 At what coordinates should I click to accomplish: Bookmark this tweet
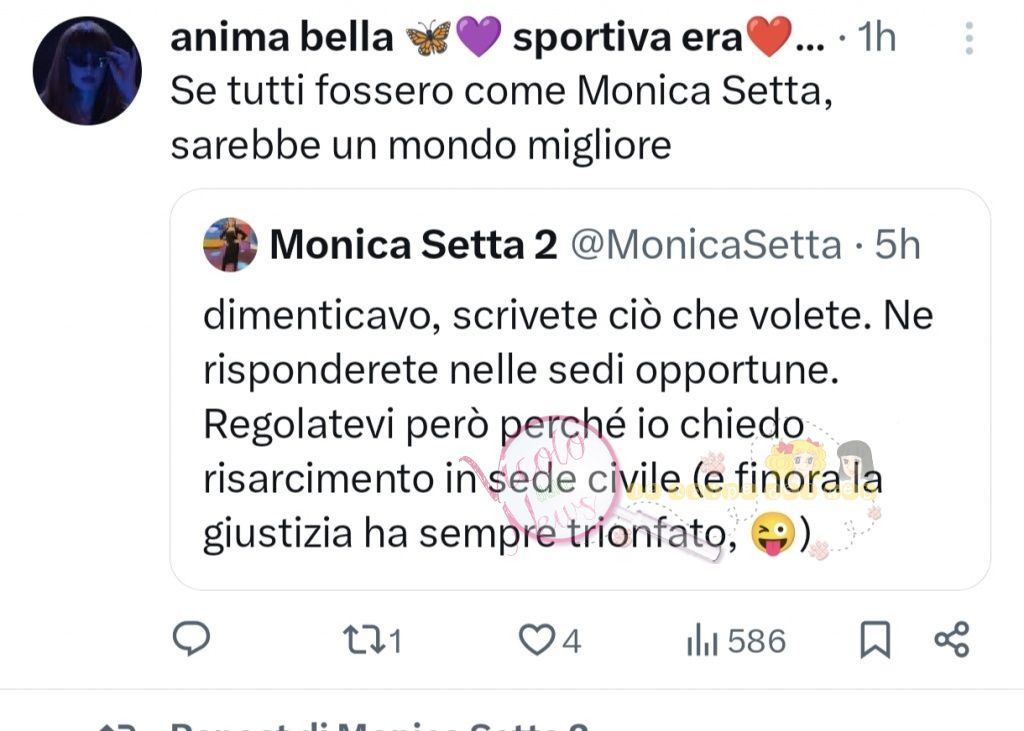[x=875, y=640]
